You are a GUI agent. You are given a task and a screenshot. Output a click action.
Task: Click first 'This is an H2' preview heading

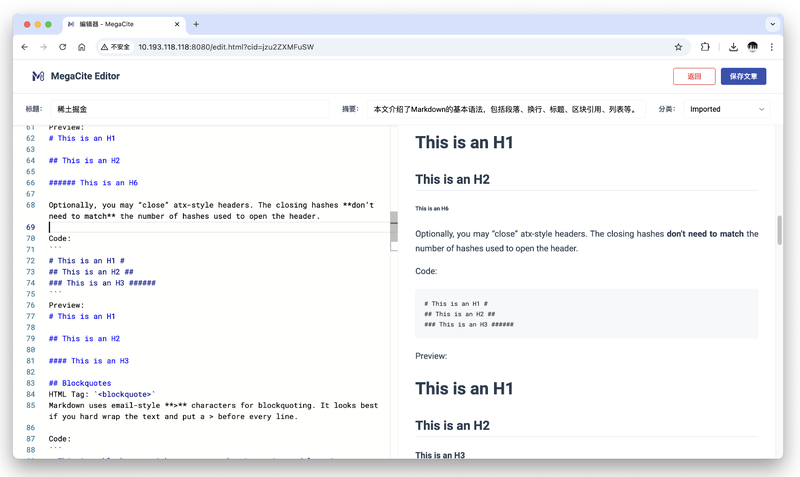click(453, 180)
